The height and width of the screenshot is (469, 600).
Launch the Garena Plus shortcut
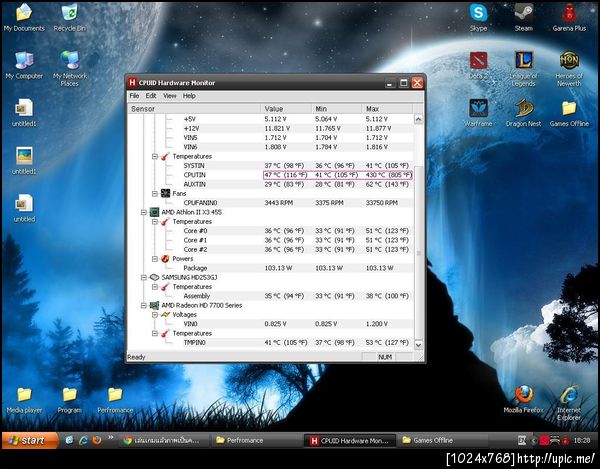(569, 17)
